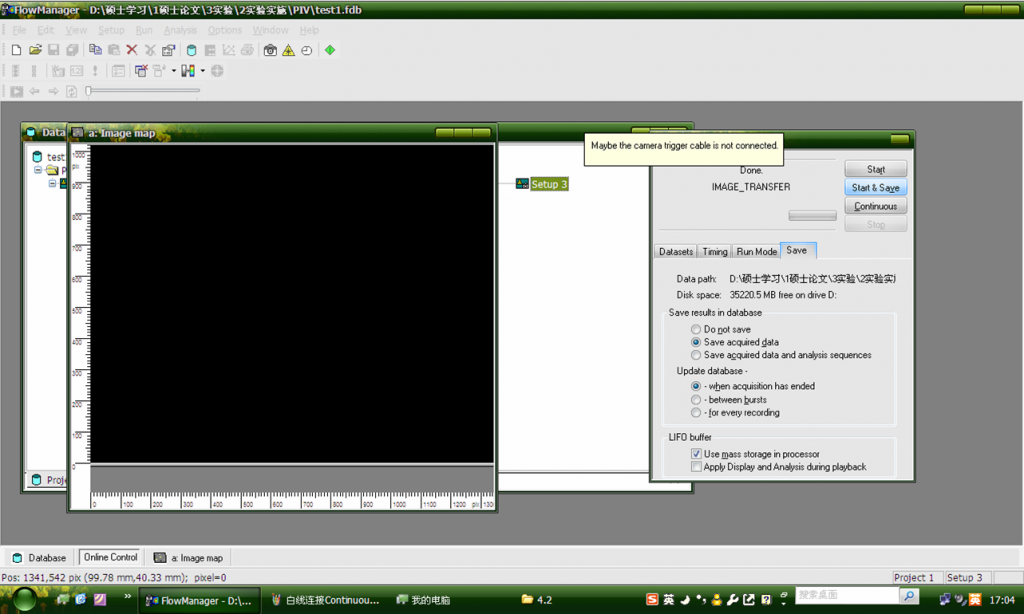Switch to the Timing tab

[715, 251]
